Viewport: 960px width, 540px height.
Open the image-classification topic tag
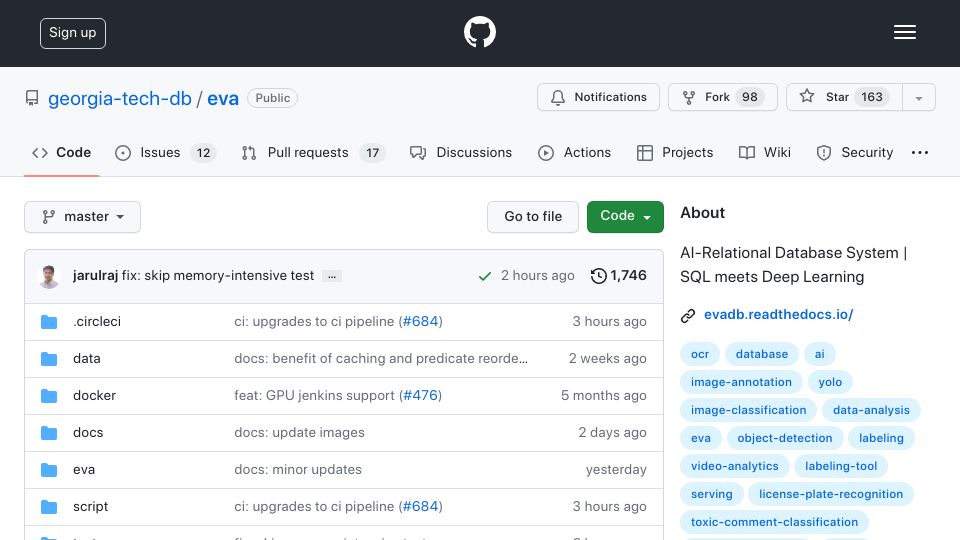(748, 410)
